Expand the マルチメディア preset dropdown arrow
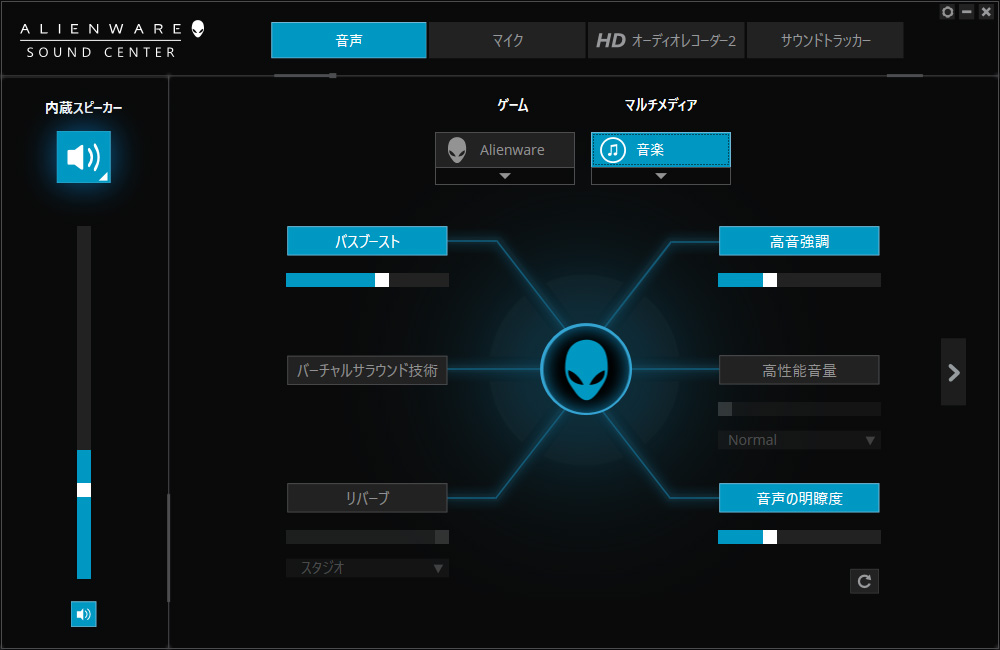The width and height of the screenshot is (1000, 650). click(x=661, y=176)
